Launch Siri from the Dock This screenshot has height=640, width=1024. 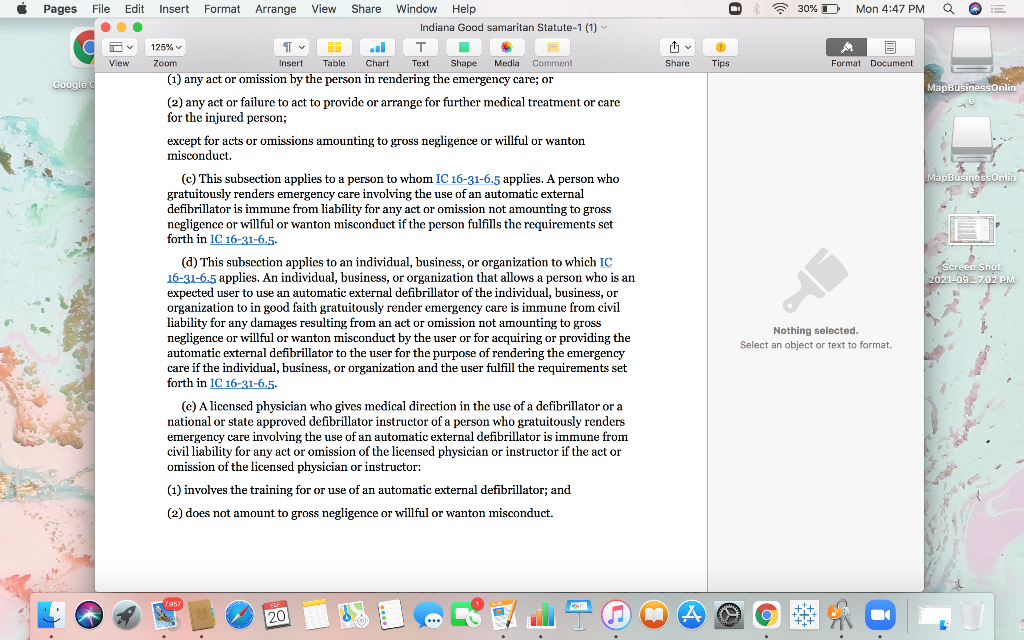pos(89,615)
